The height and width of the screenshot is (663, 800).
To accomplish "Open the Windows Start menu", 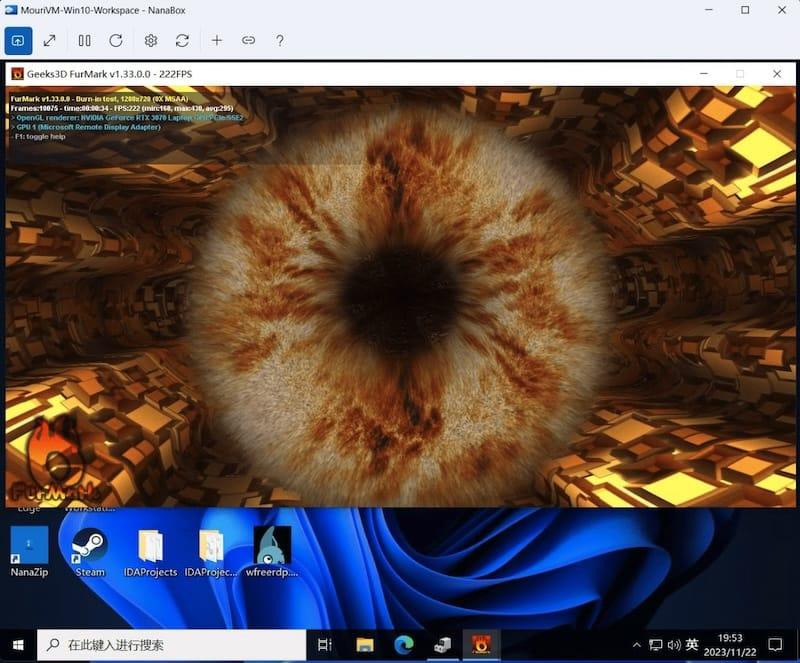I will pyautogui.click(x=18, y=645).
